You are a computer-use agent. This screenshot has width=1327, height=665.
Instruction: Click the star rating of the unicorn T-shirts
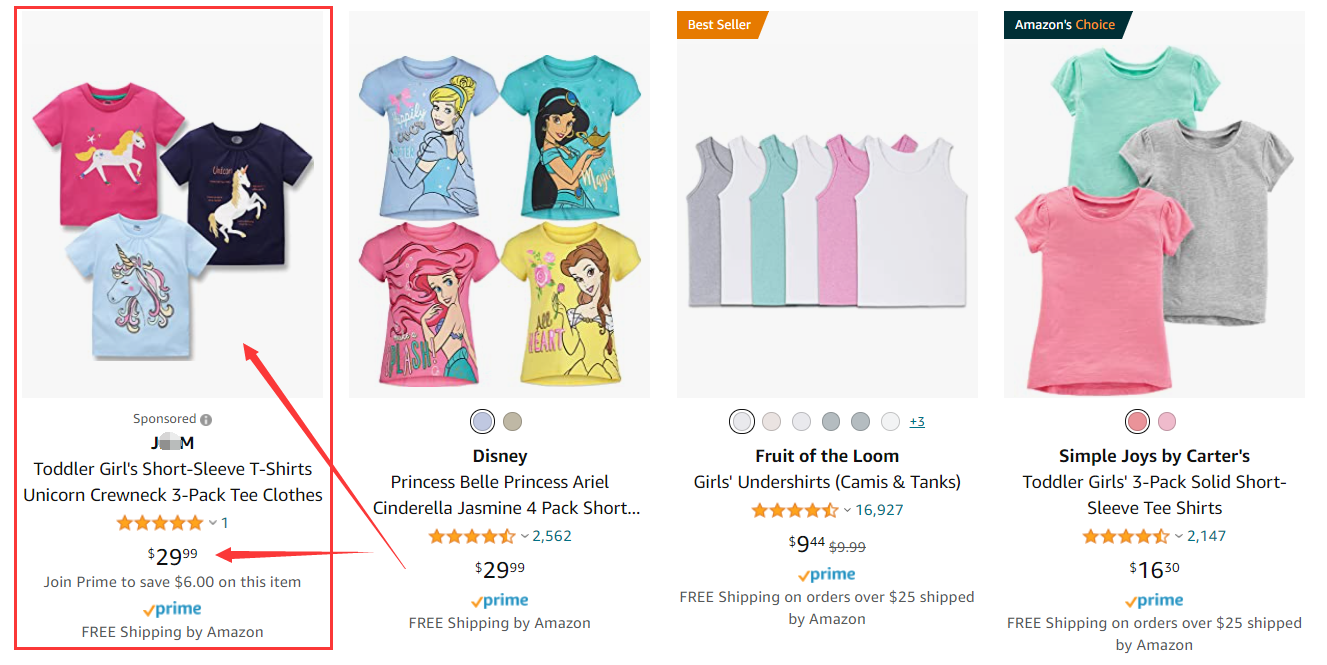point(159,523)
